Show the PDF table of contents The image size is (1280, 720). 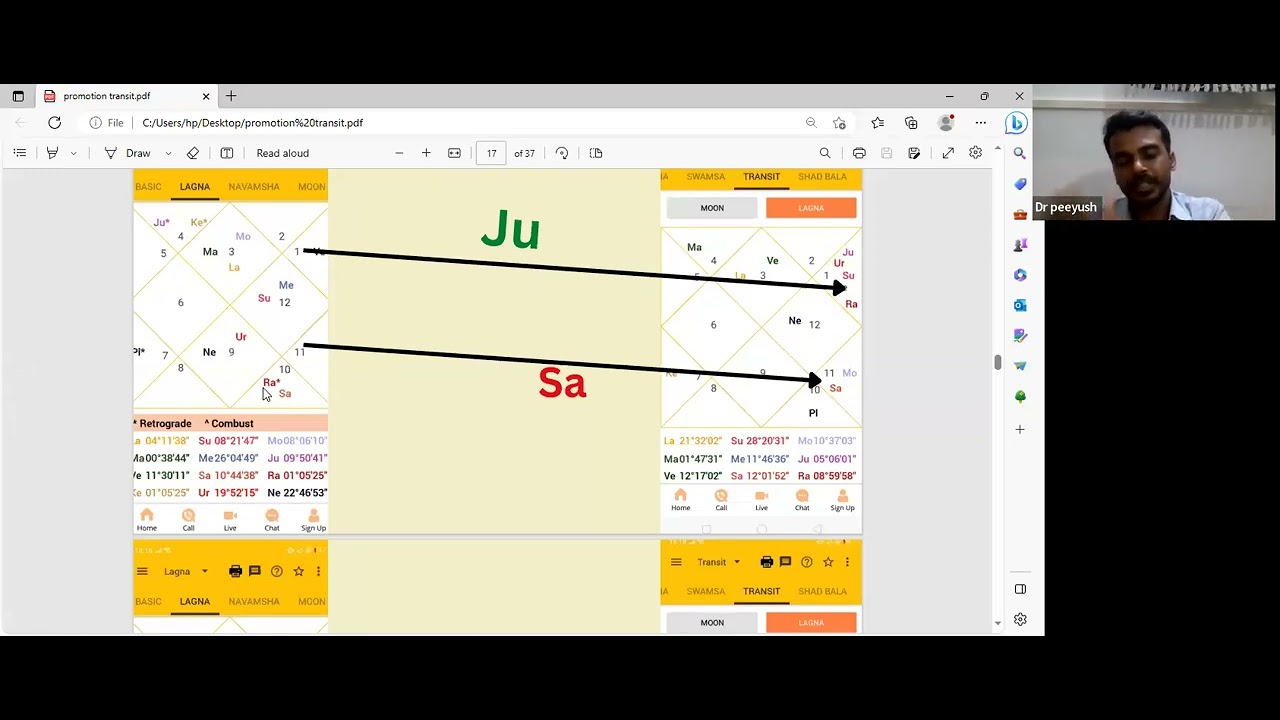[x=19, y=153]
